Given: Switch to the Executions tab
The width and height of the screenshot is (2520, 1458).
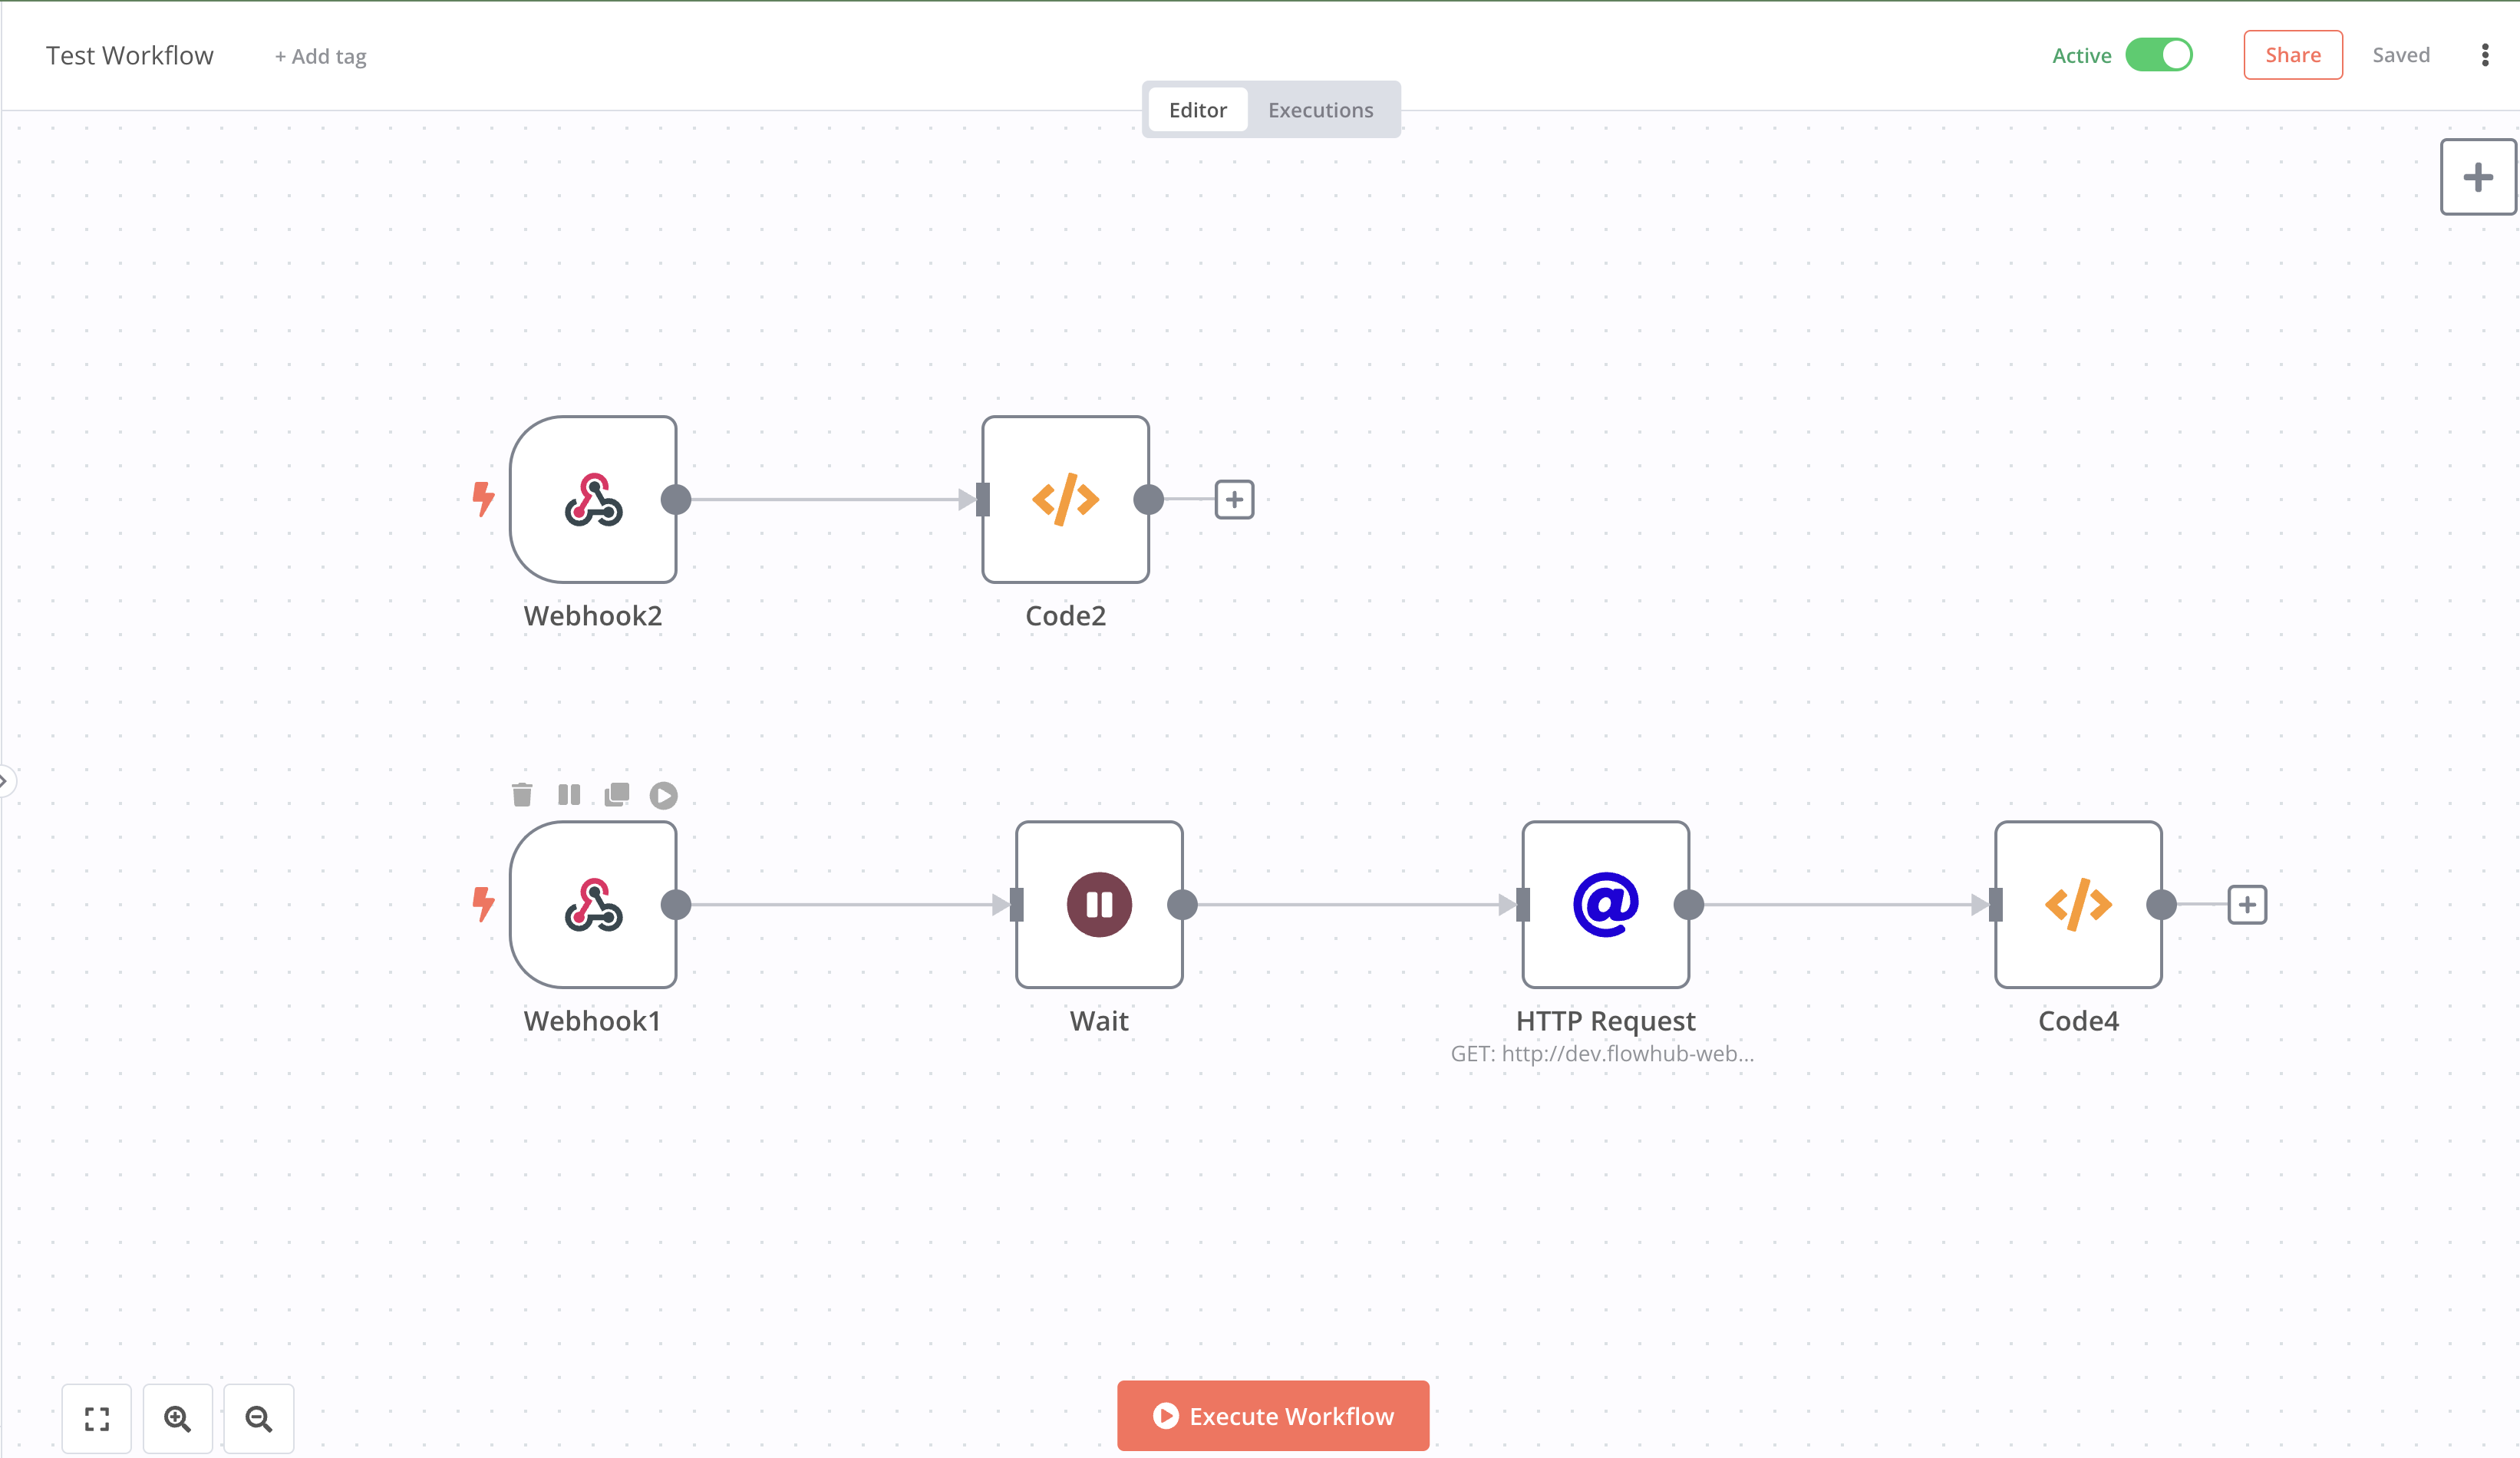Looking at the screenshot, I should click(x=1320, y=110).
